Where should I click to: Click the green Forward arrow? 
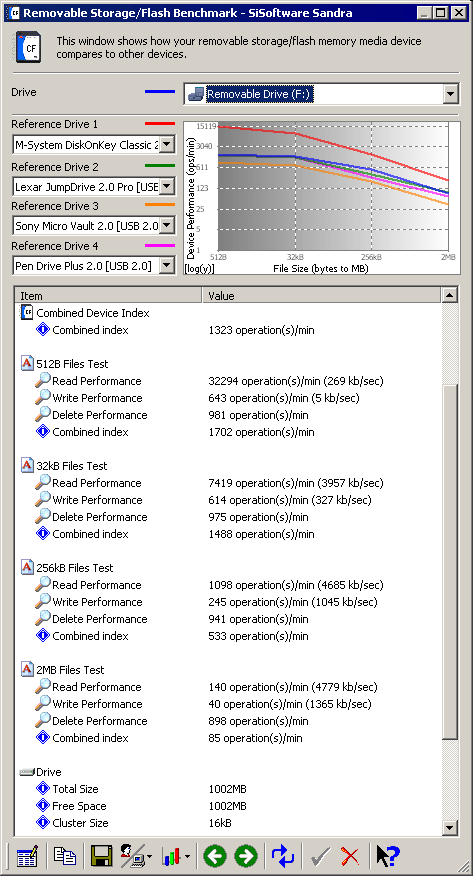[246, 856]
